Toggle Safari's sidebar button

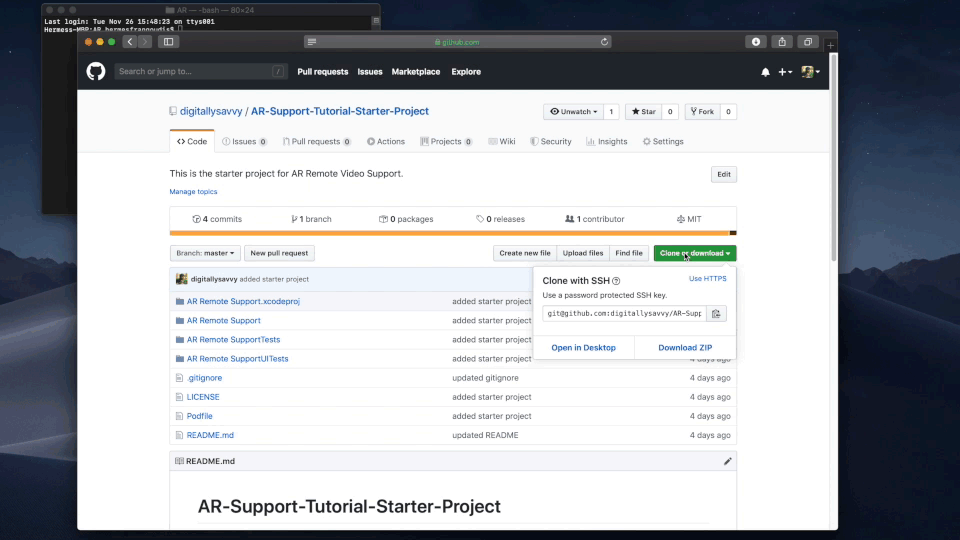tap(168, 42)
